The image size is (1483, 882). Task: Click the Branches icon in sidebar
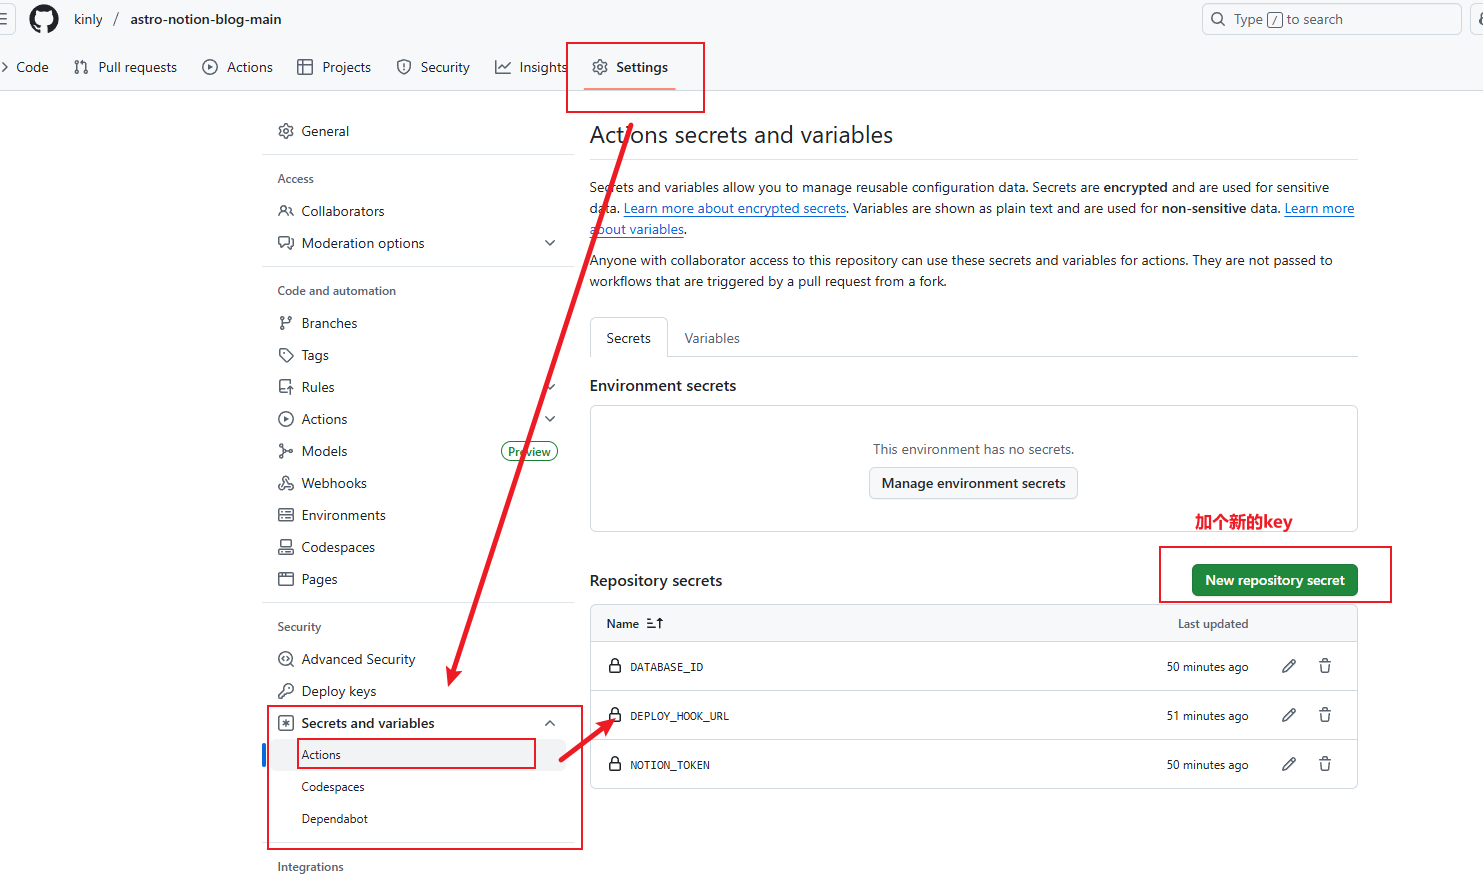[x=286, y=323]
